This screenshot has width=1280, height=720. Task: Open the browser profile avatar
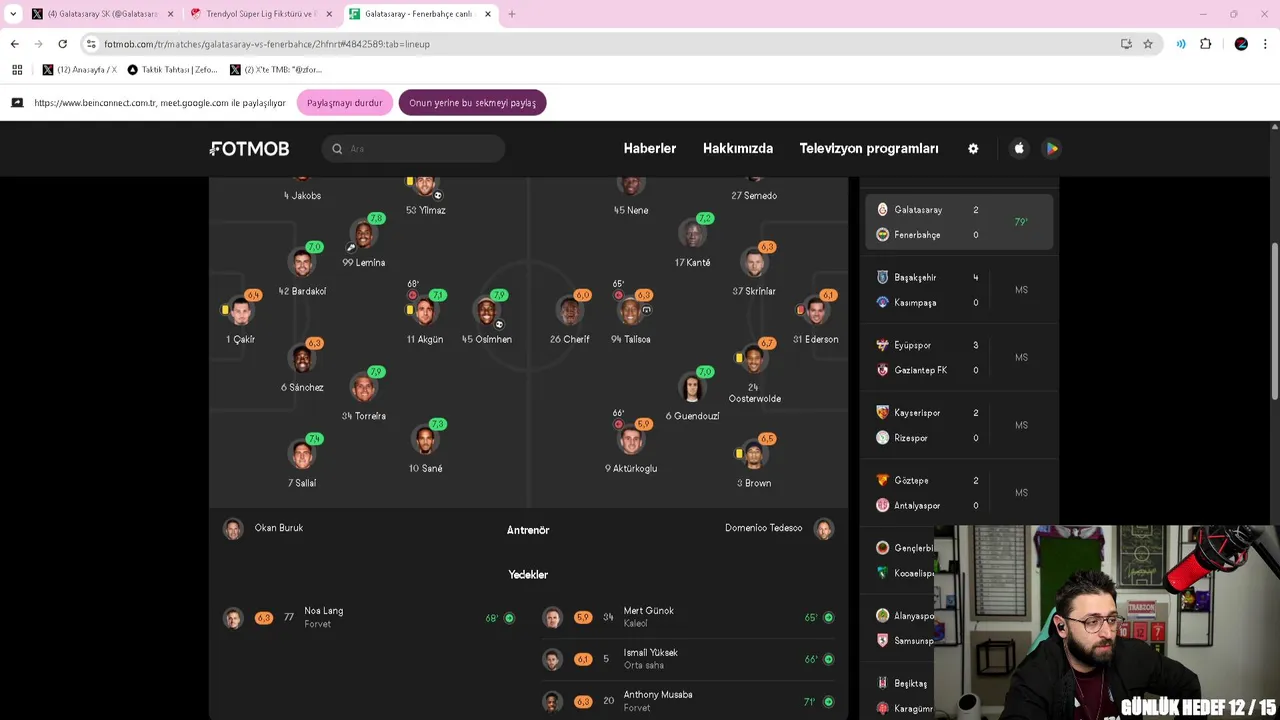pos(1241,44)
